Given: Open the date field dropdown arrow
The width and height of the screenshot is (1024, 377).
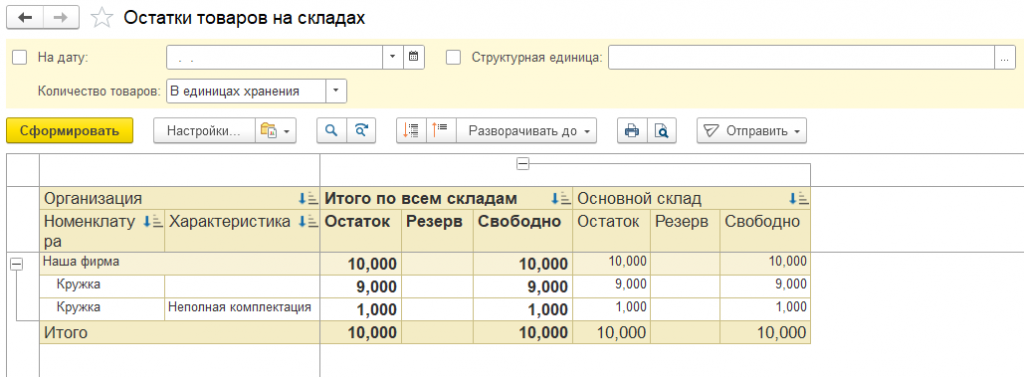Looking at the screenshot, I should (392, 57).
